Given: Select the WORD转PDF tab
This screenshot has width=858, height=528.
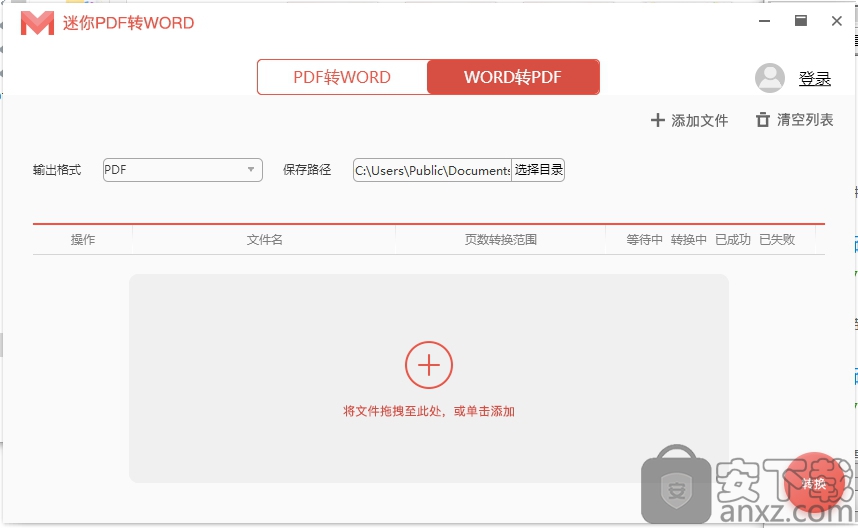Looking at the screenshot, I should tap(513, 77).
